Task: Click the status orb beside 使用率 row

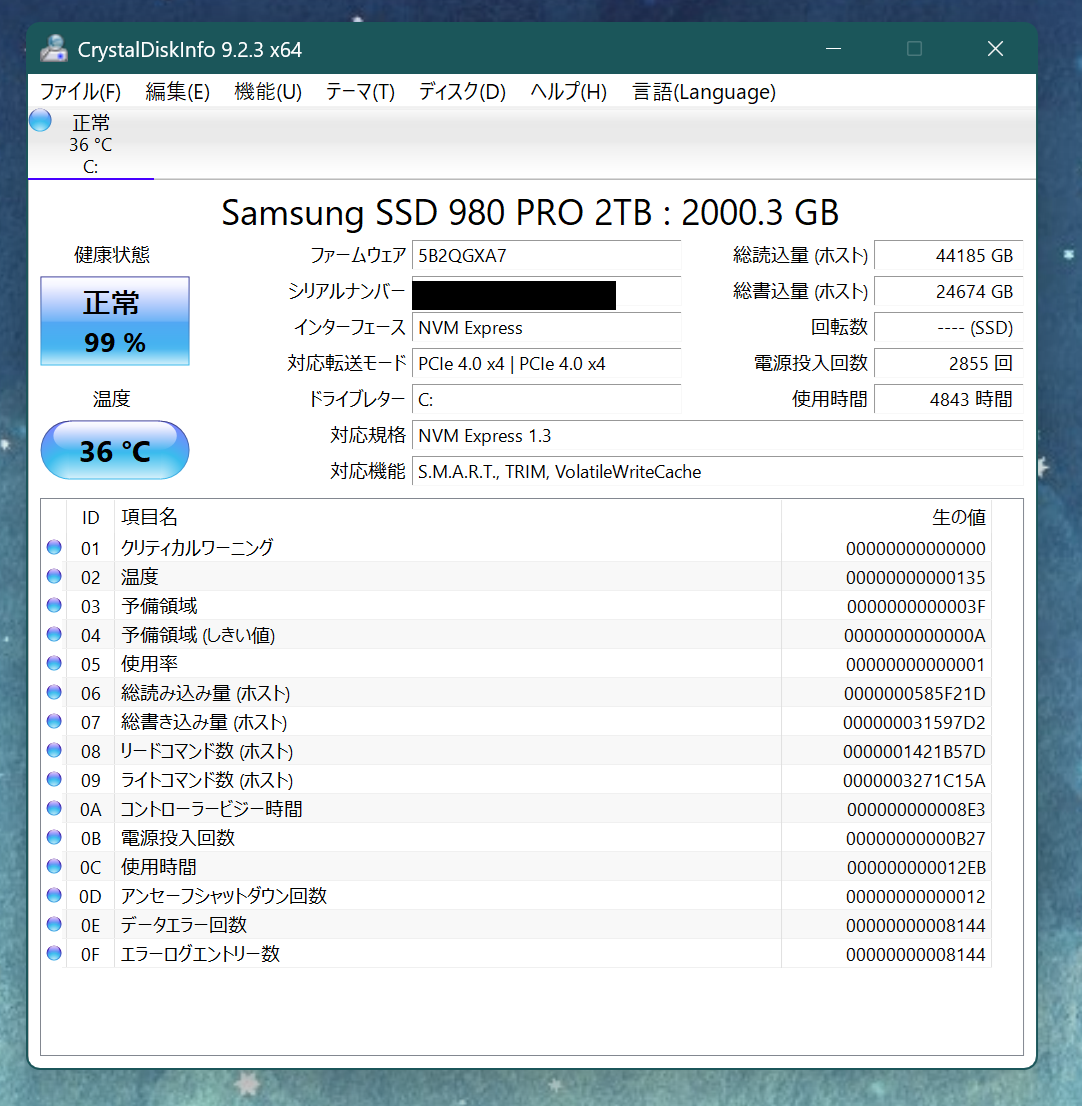Action: [54, 663]
